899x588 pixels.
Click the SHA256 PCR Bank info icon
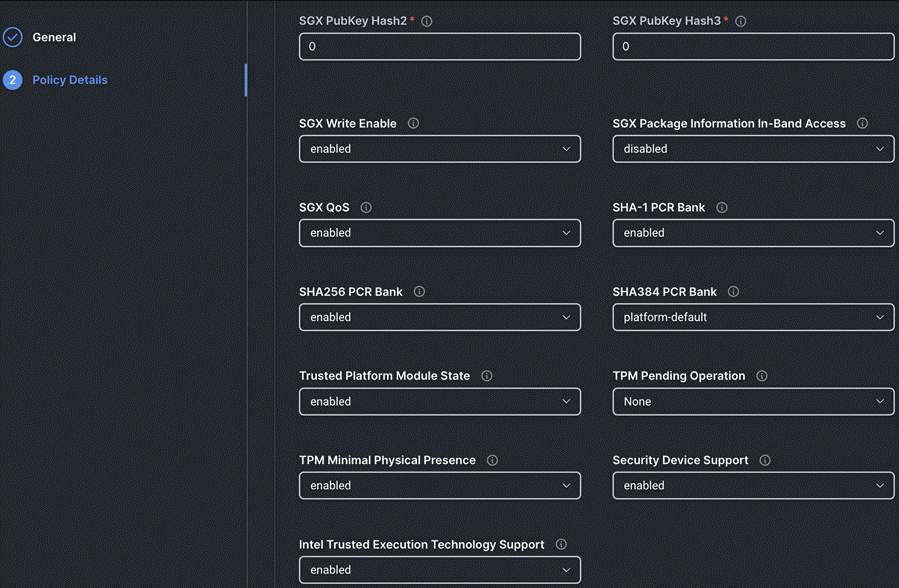pos(419,291)
